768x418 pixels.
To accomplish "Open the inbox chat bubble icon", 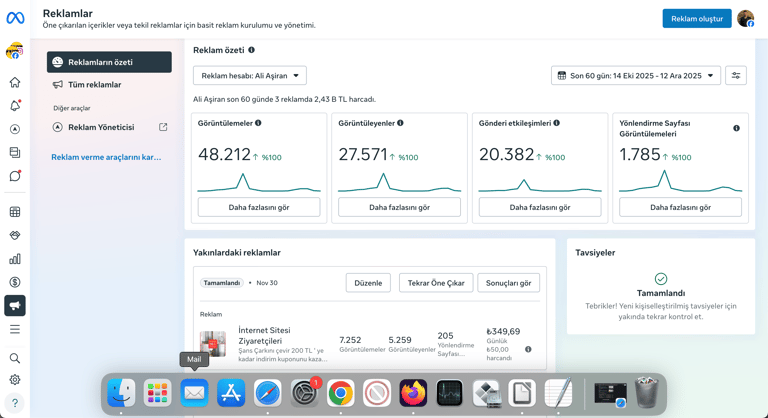I will [15, 176].
